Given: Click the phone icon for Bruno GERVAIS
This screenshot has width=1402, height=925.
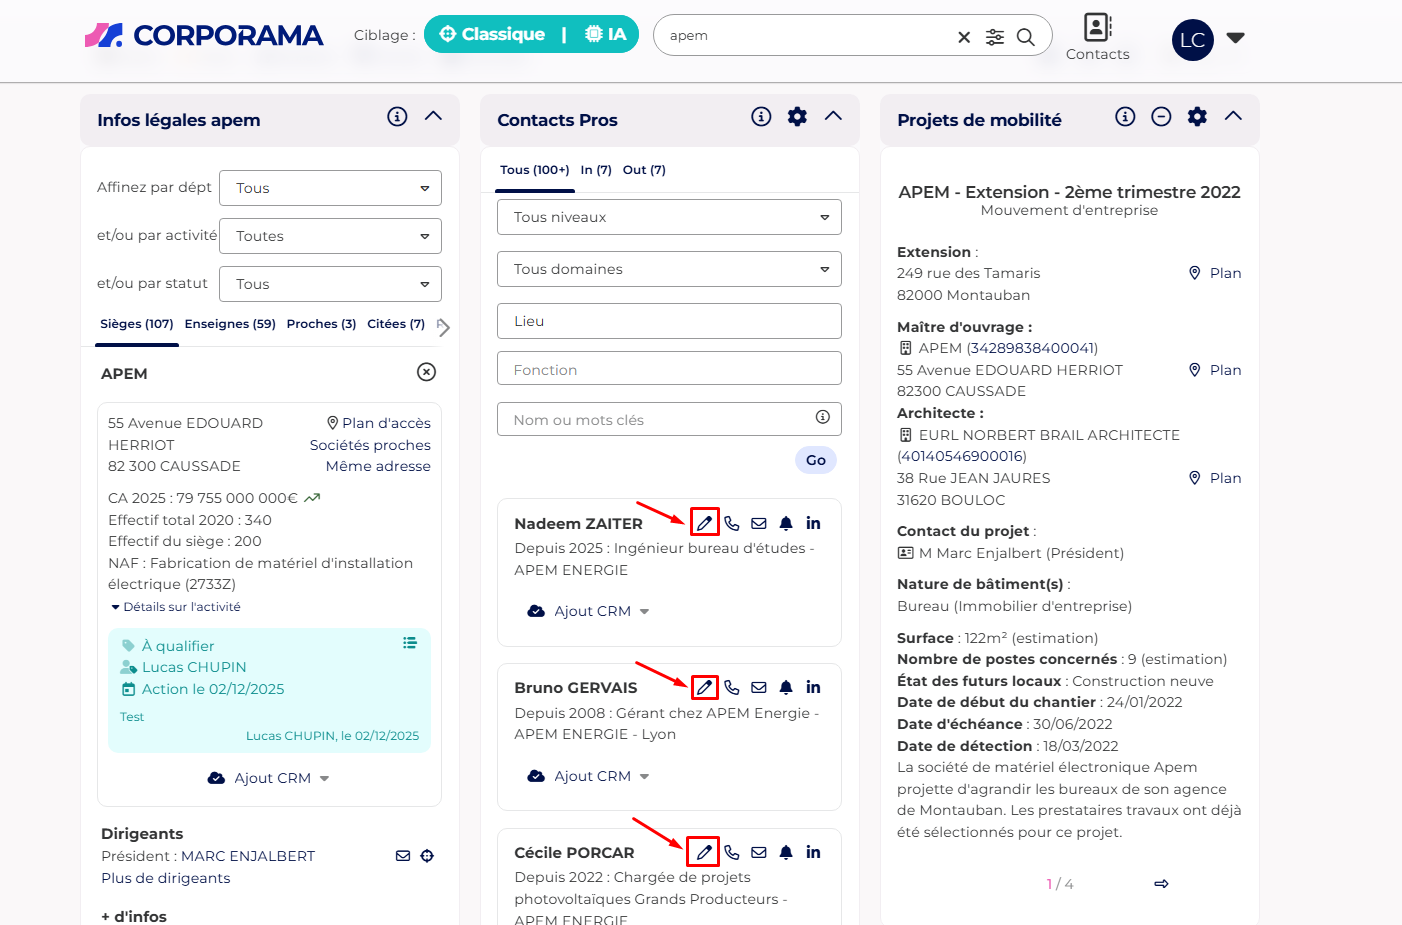Looking at the screenshot, I should click(x=732, y=688).
